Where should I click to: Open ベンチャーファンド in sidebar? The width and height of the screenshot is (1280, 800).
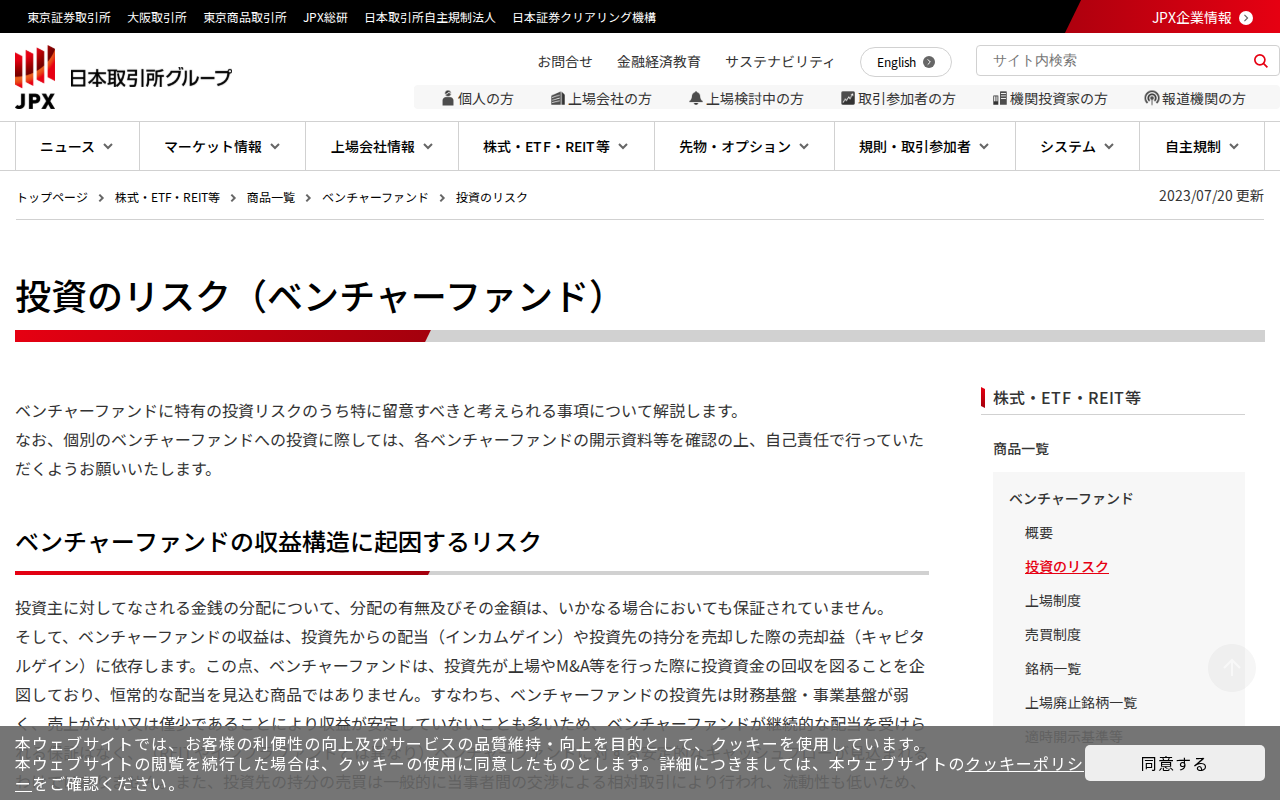(1071, 499)
